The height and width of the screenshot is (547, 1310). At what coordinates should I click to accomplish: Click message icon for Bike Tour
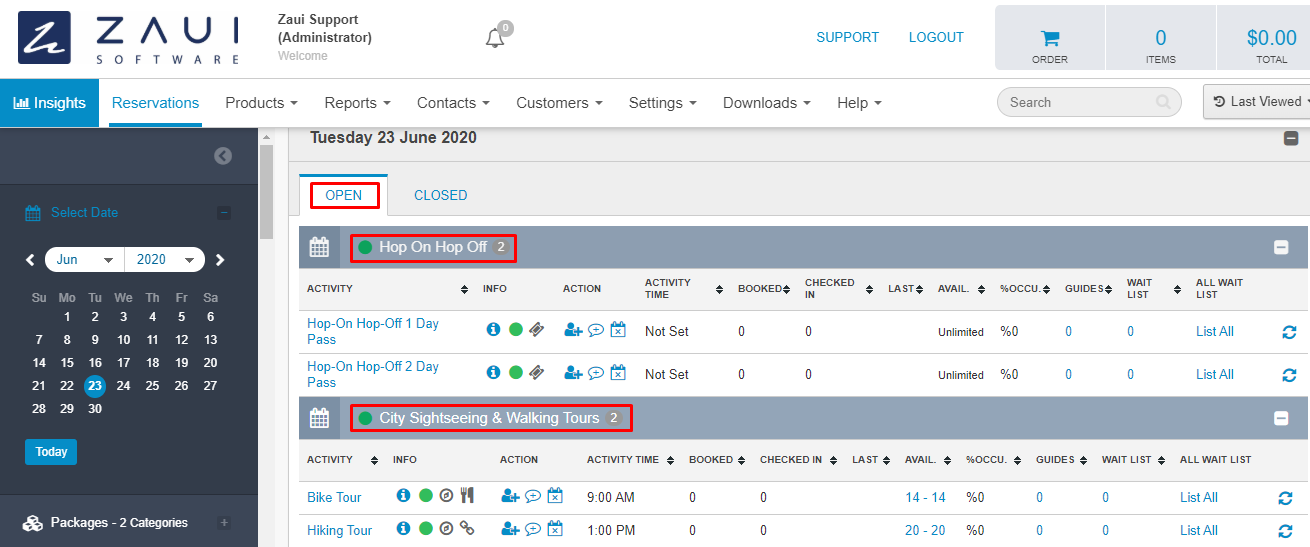click(x=533, y=495)
